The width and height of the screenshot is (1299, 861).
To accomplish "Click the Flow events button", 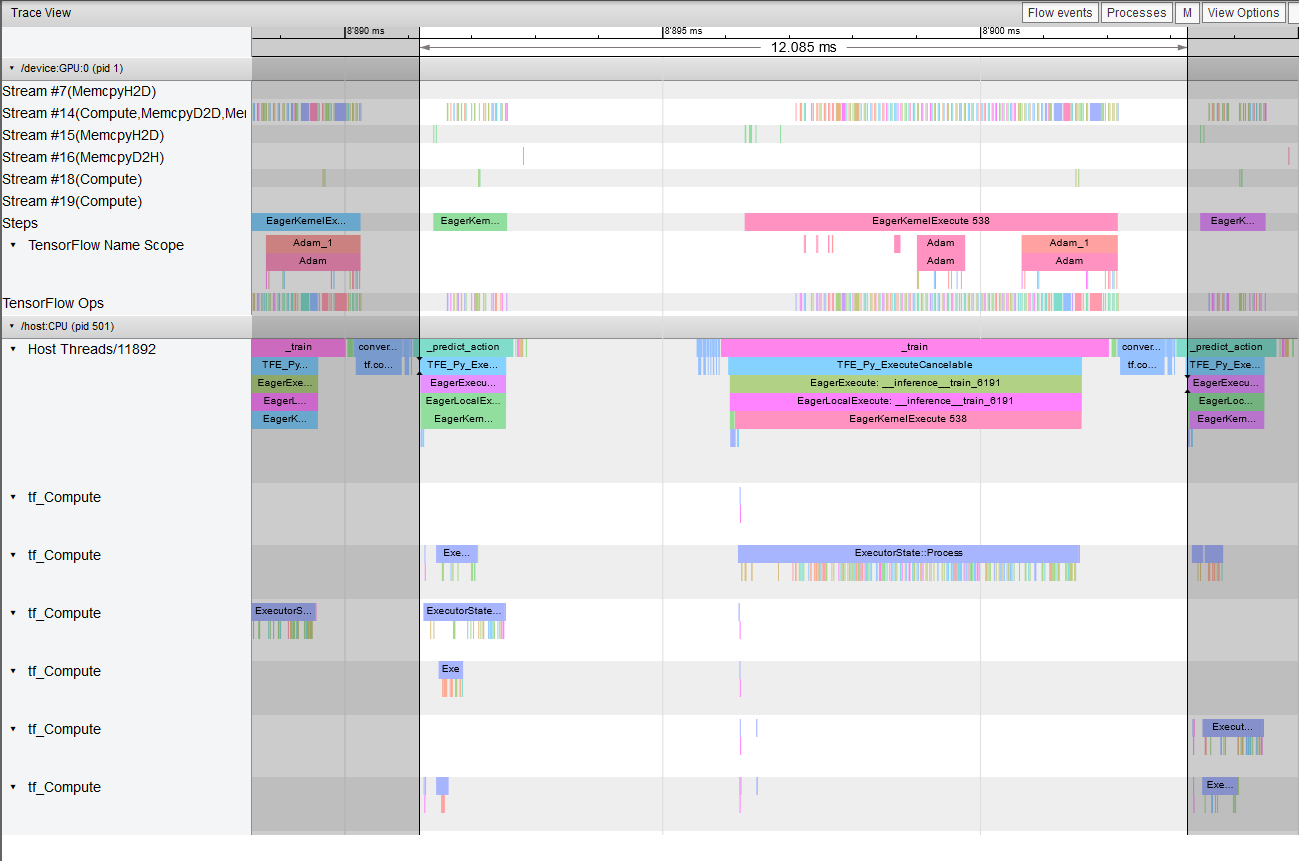I will click(x=1059, y=12).
